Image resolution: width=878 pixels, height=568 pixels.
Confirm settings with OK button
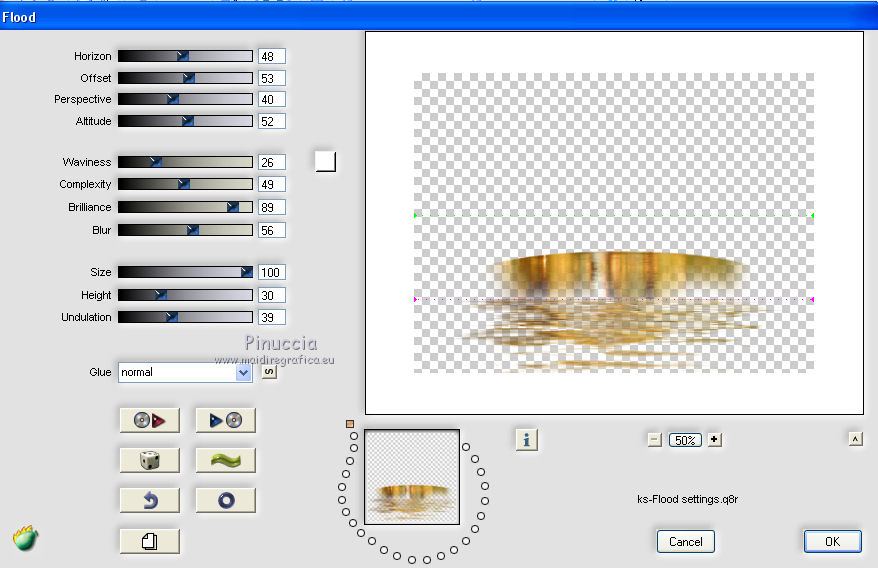[833, 542]
